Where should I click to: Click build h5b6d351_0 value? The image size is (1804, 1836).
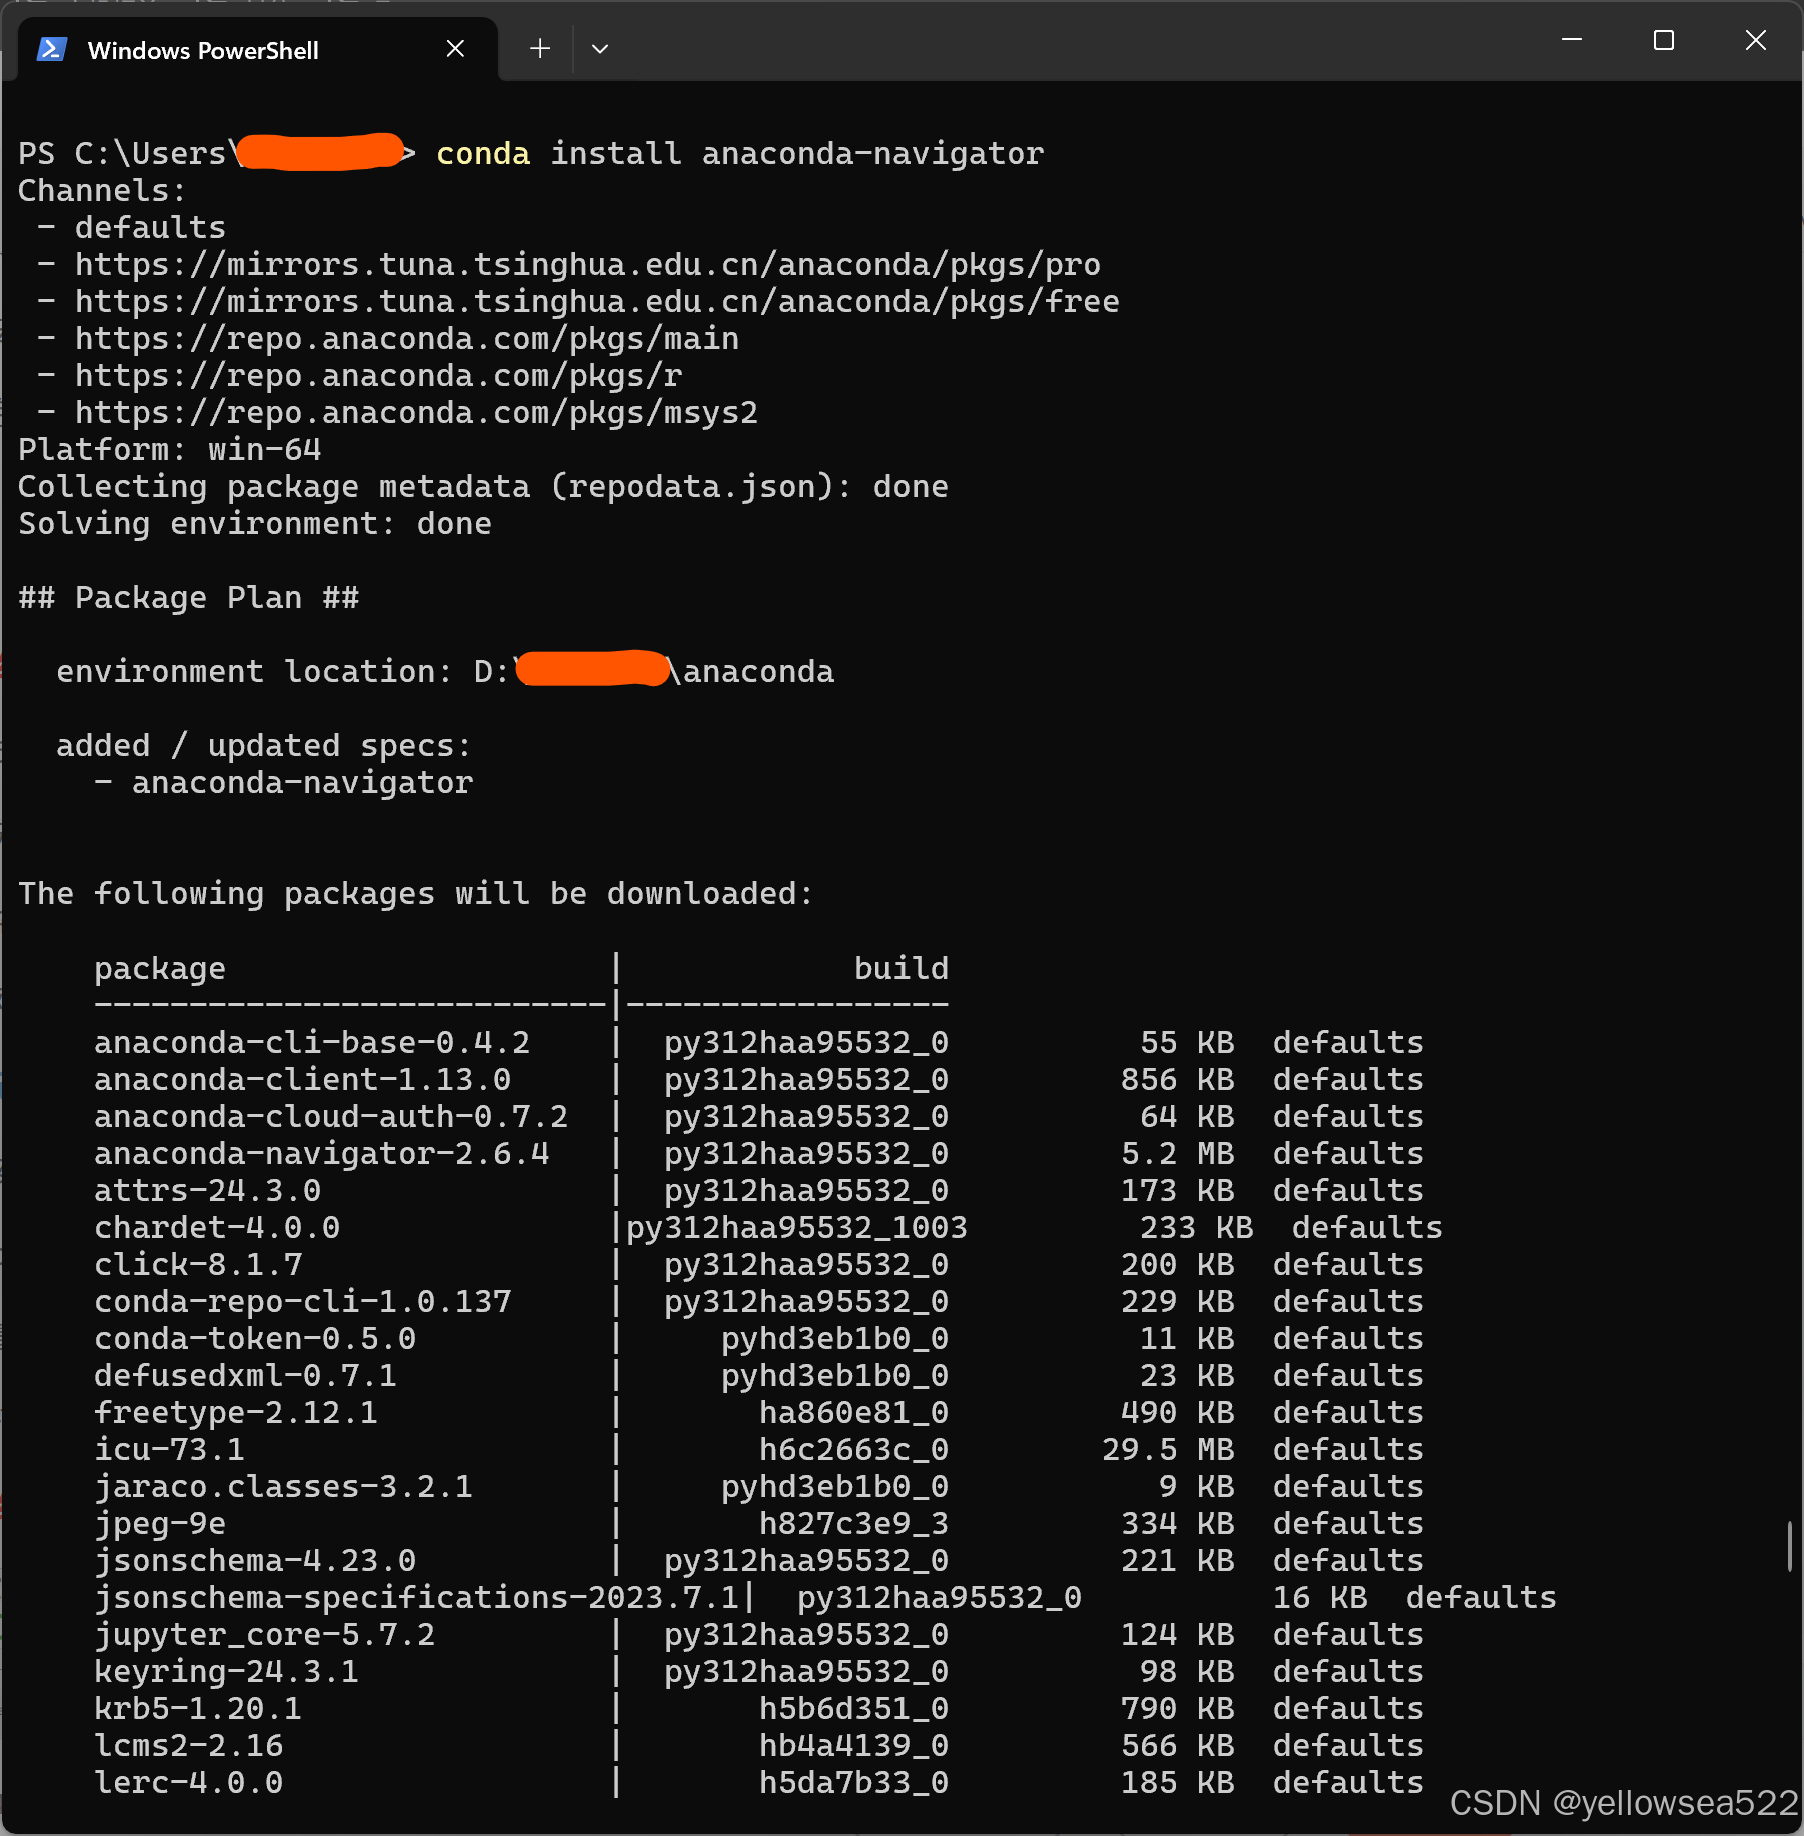[854, 1709]
